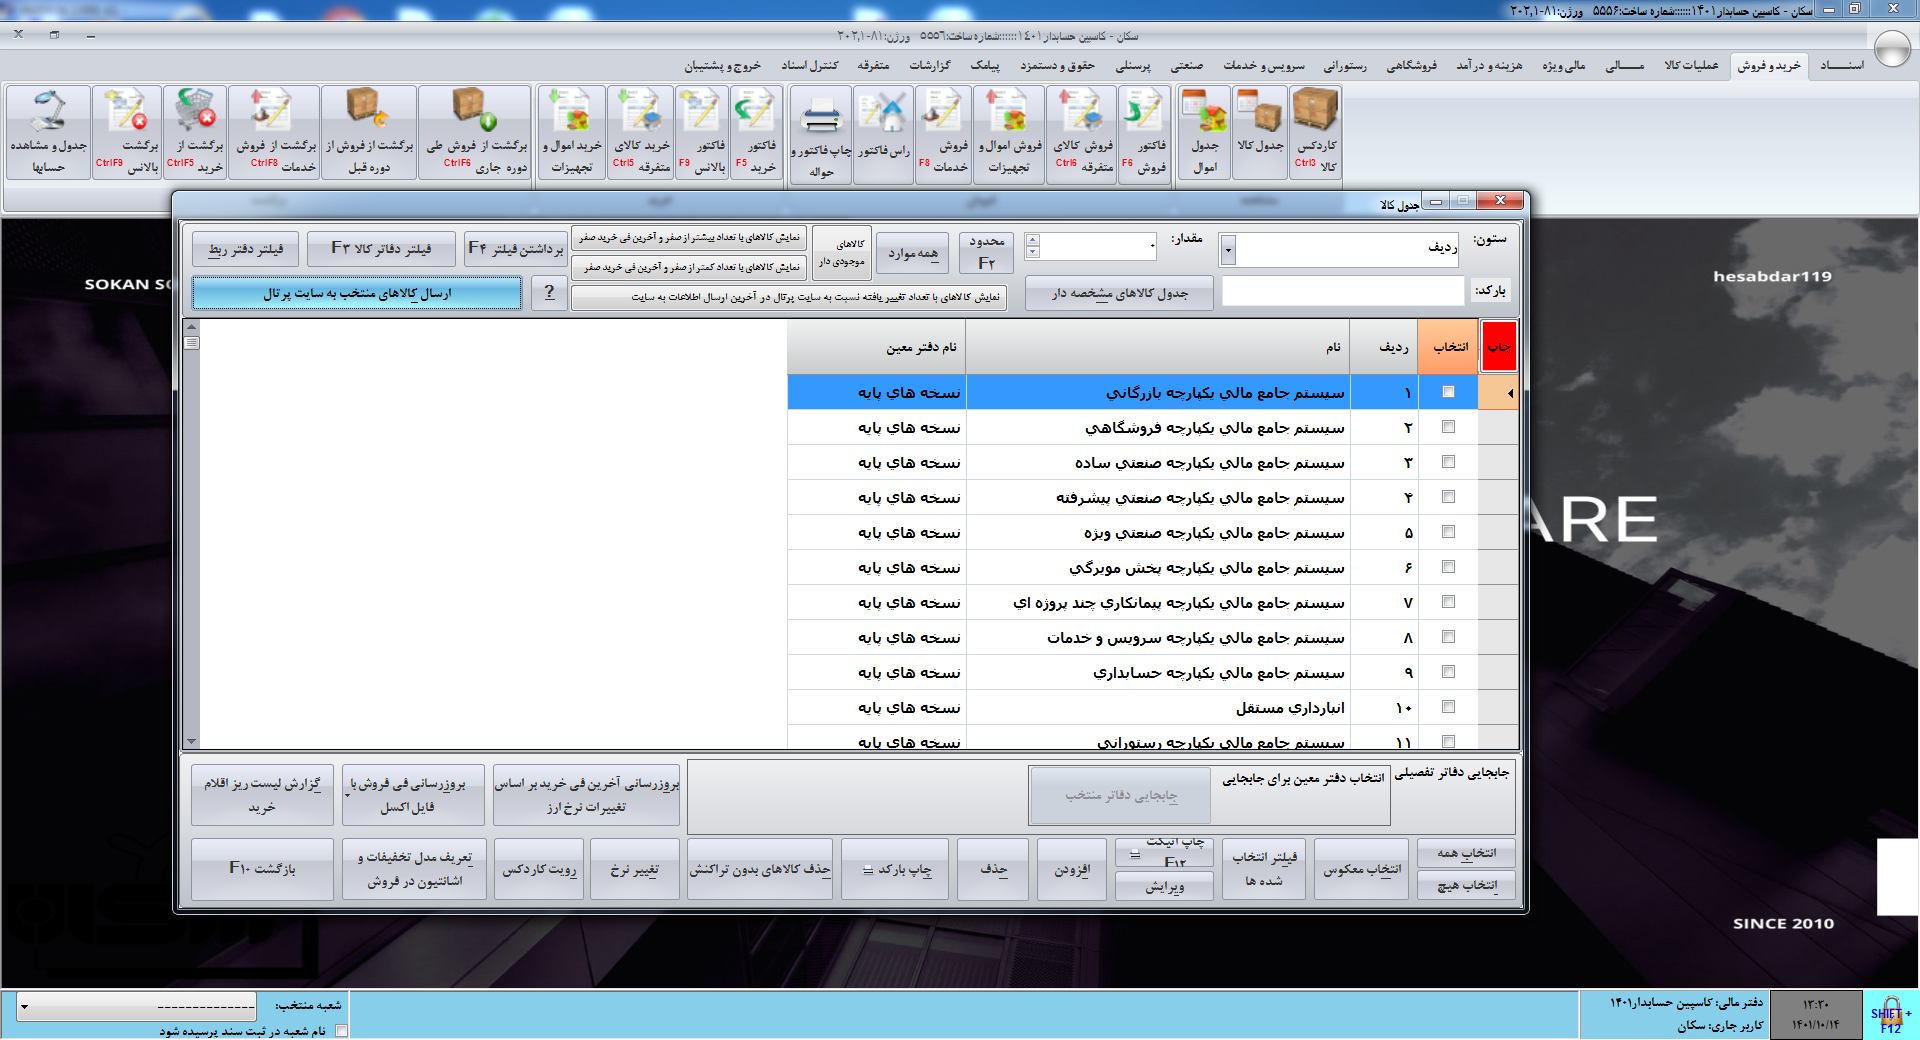Screen dimensions: 1920x1040
Task: Open برگشت از فروش از دوره قبل icon
Action: coord(369,132)
